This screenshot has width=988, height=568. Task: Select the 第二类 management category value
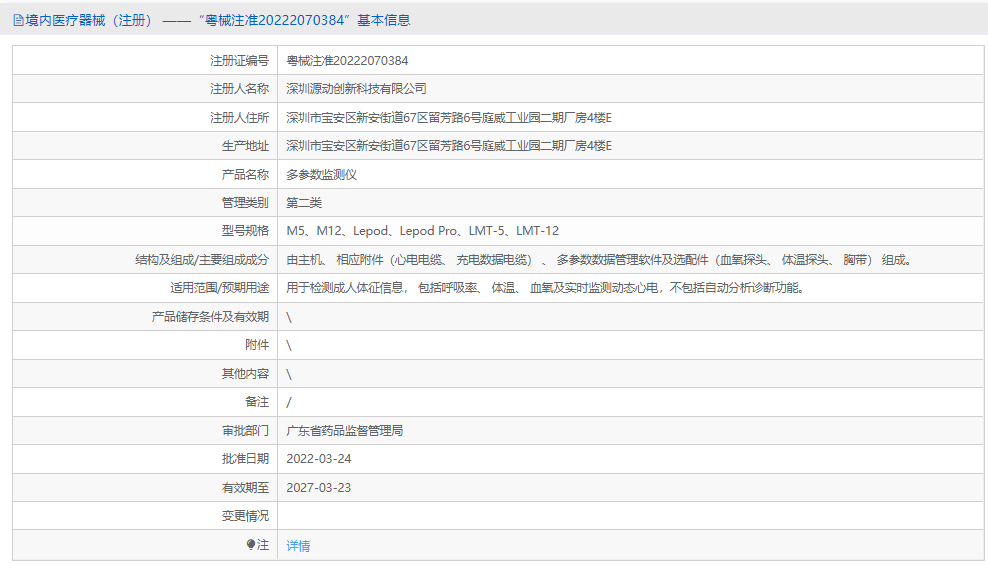(x=304, y=202)
